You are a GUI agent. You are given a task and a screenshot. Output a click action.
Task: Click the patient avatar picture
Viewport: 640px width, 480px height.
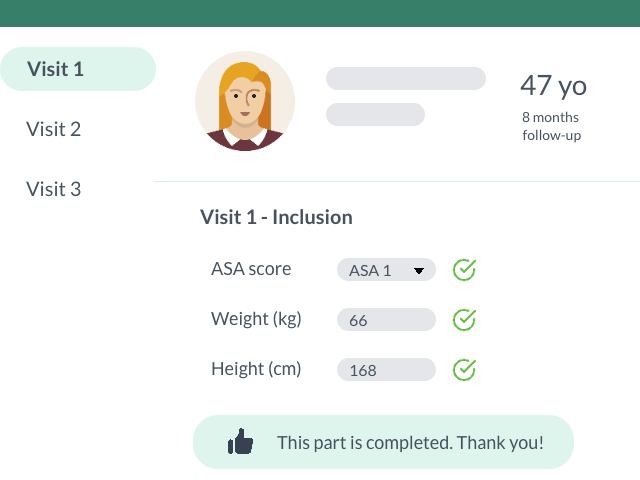tap(245, 101)
